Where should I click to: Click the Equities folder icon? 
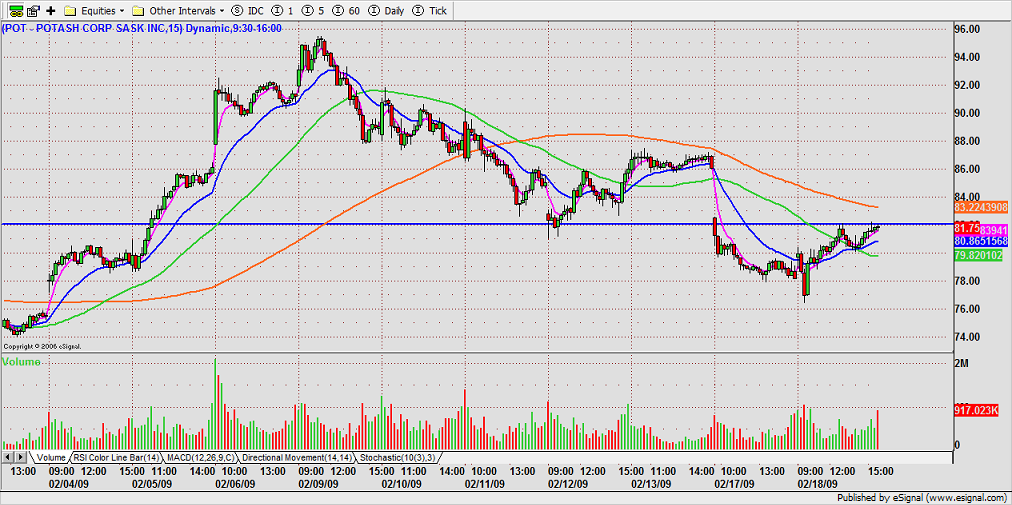(71, 10)
